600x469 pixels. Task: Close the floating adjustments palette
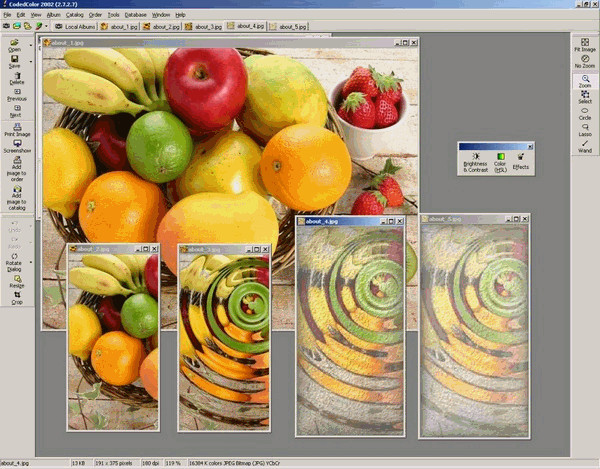(x=530, y=147)
